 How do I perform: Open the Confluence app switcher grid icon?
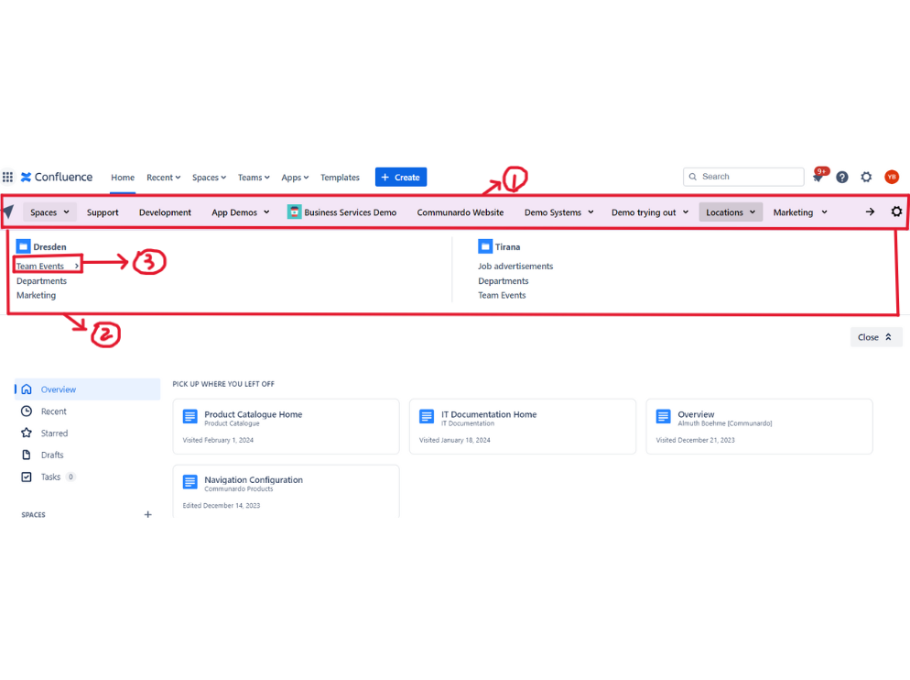click(x=9, y=177)
